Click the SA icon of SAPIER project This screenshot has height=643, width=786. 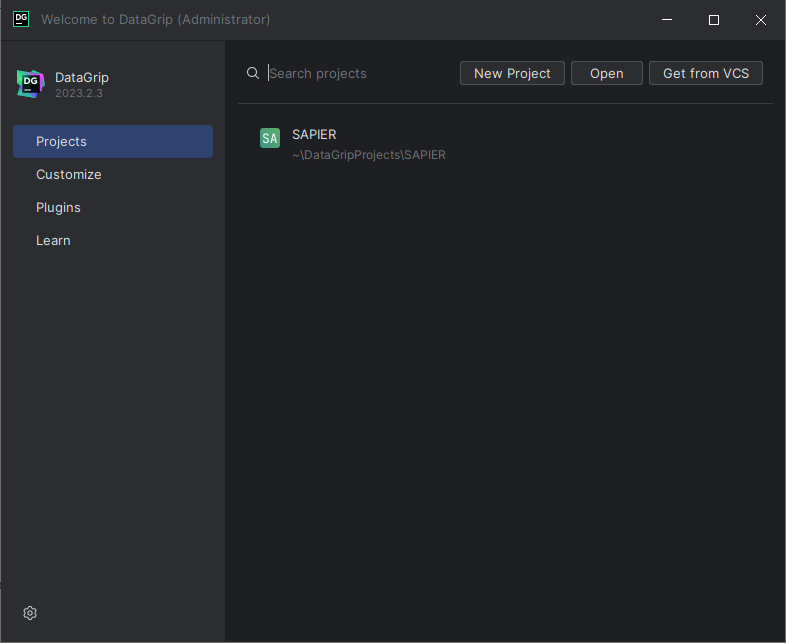(270, 138)
